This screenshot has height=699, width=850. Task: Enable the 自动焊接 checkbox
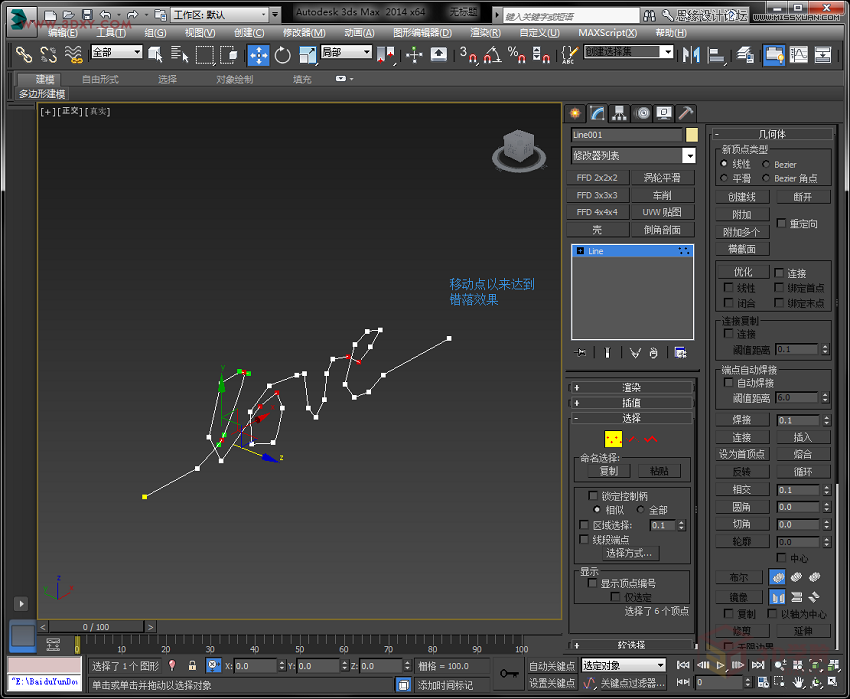click(x=729, y=382)
